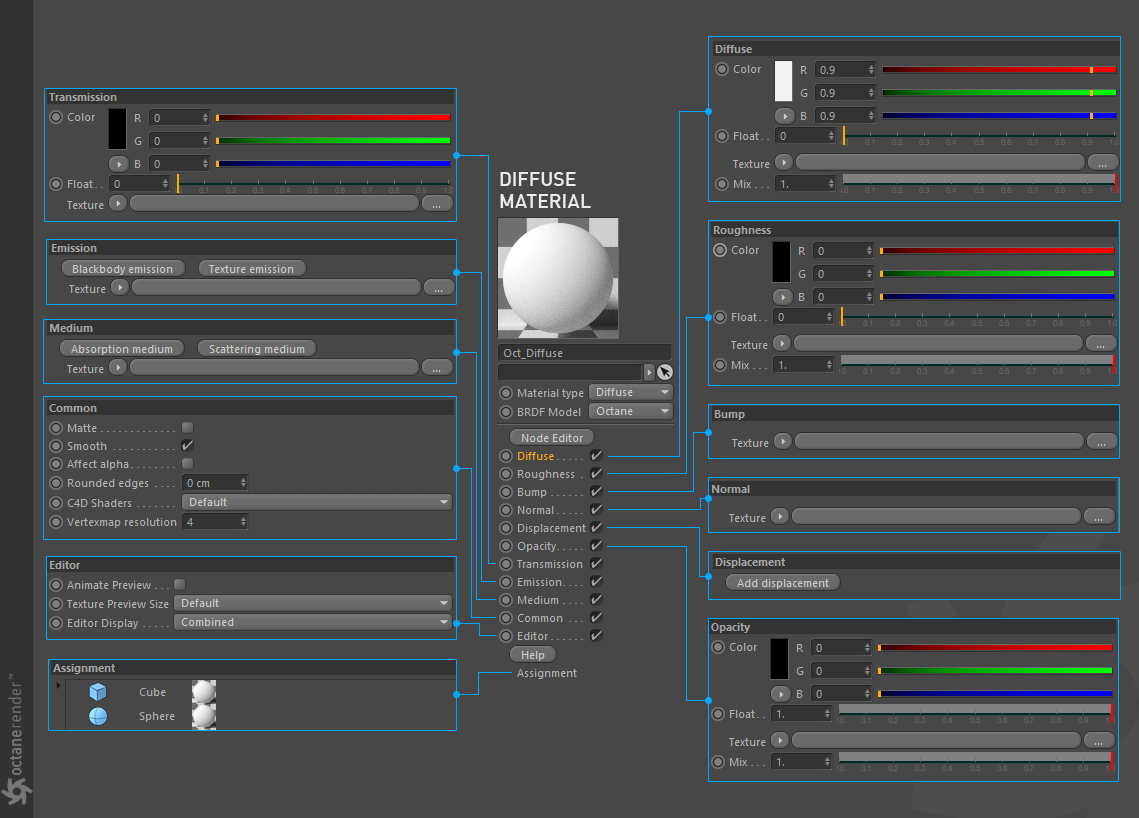Click the diffuse material sphere preview
Image resolution: width=1139 pixels, height=818 pixels.
558,278
